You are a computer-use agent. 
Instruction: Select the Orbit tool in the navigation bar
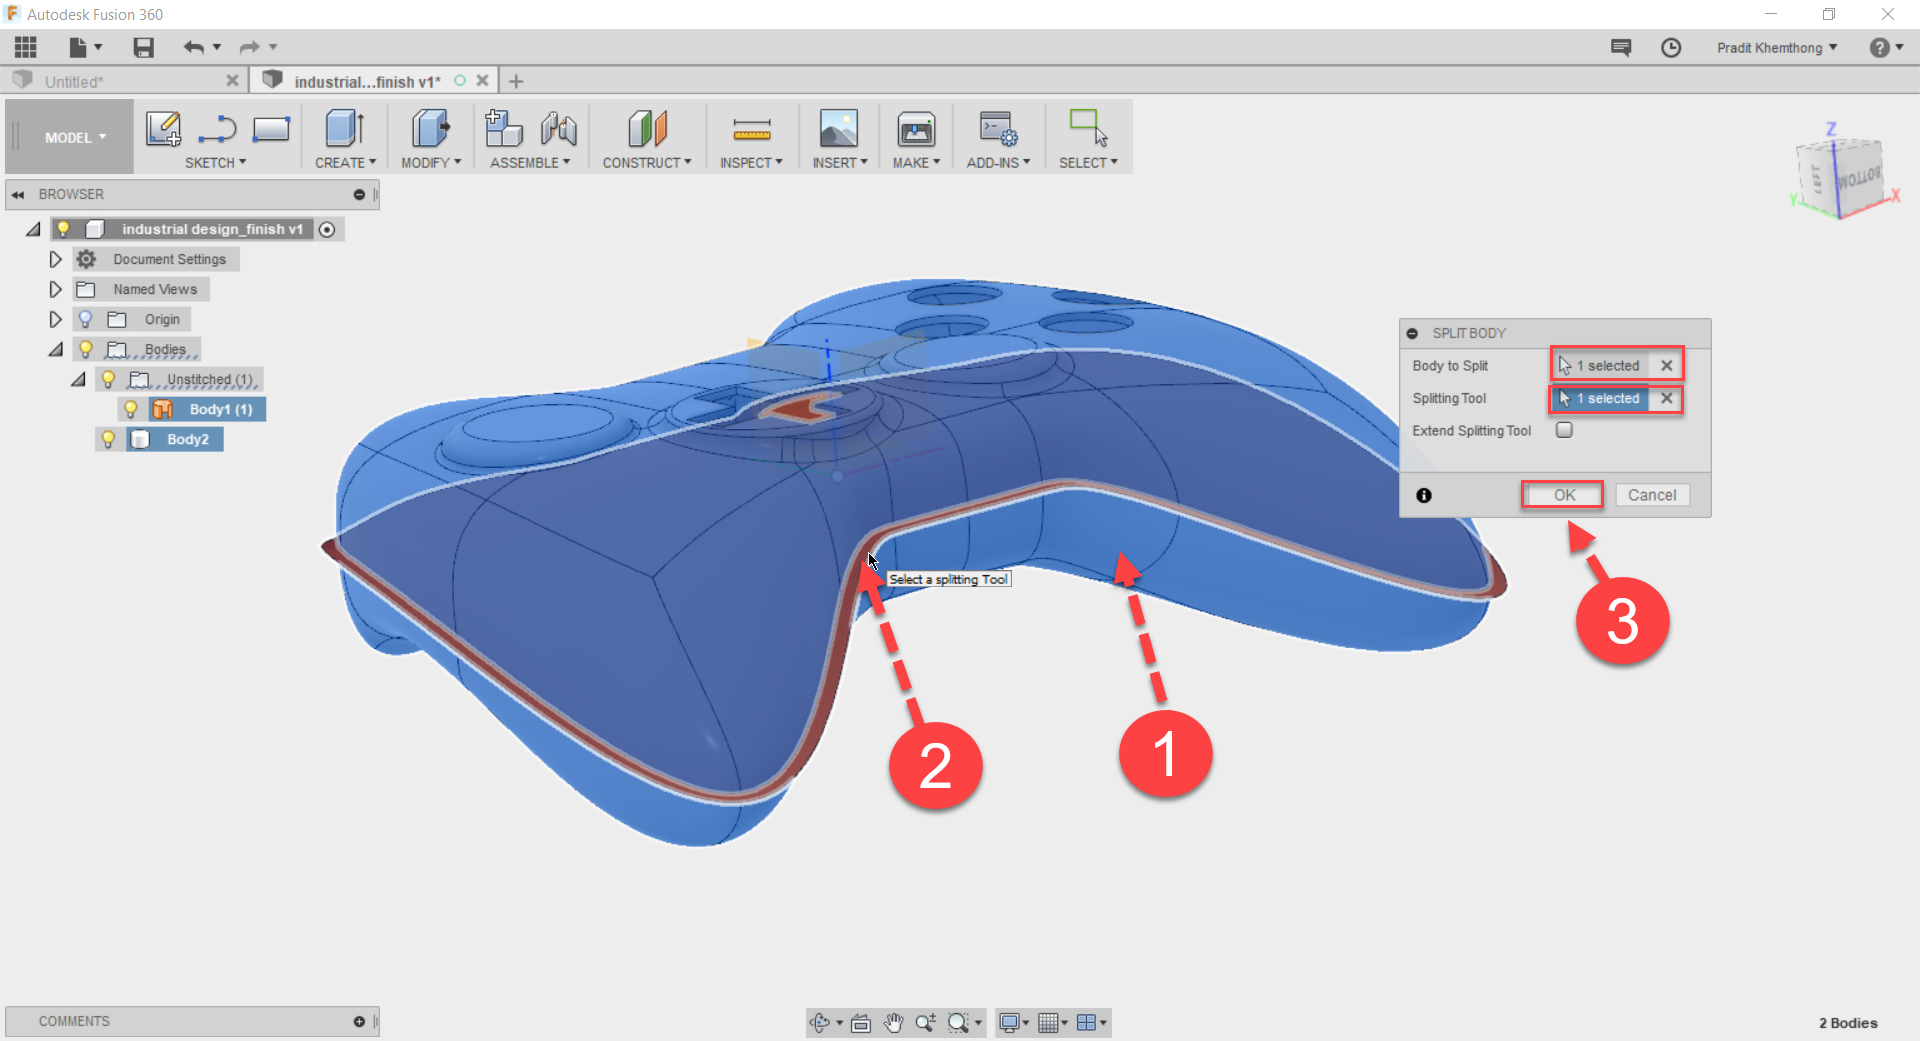tap(822, 1022)
